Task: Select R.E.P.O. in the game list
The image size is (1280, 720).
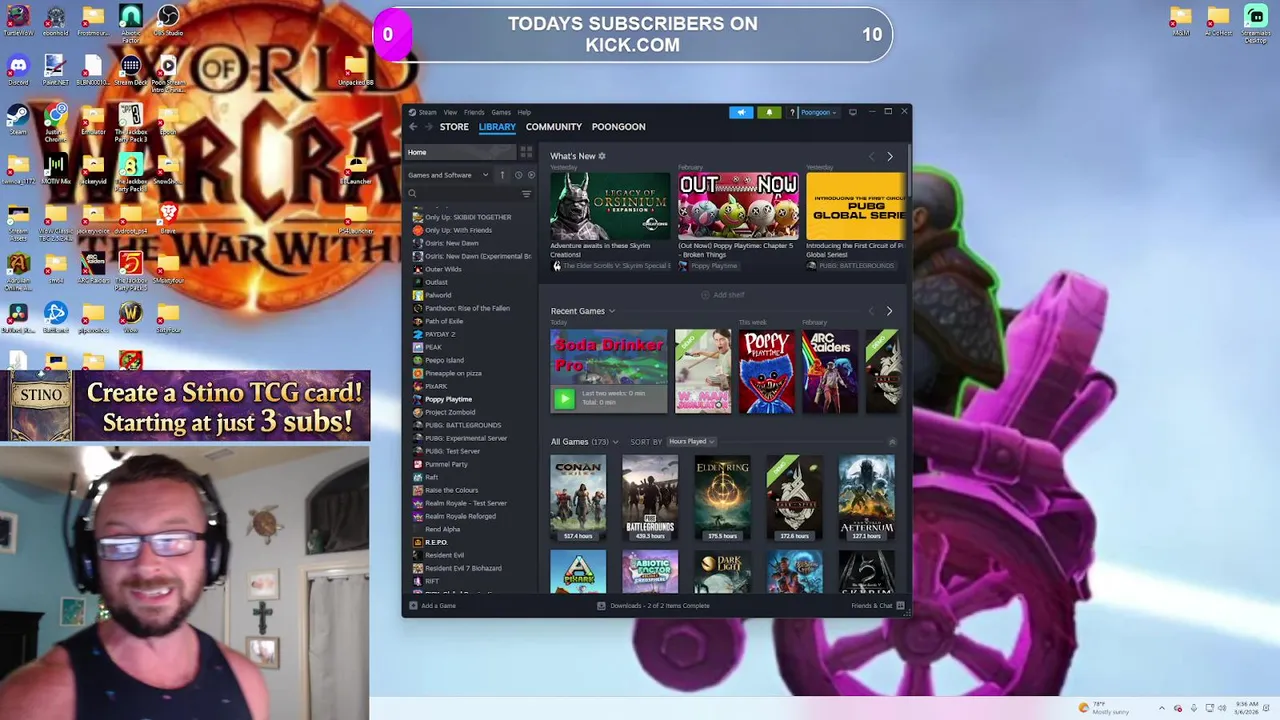Action: pos(436,542)
